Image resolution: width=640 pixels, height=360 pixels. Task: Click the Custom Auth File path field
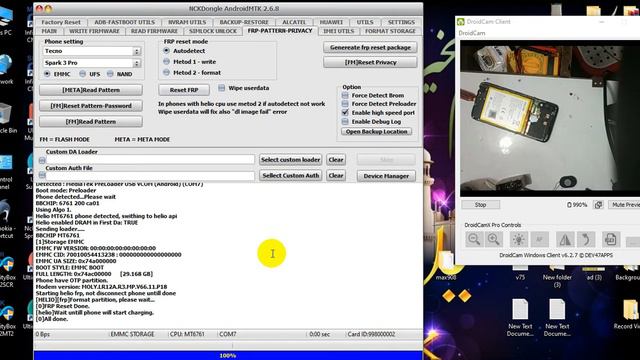coord(150,176)
